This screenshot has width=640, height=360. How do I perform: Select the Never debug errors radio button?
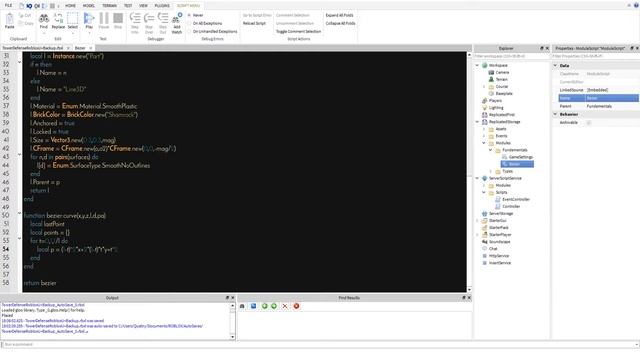189,15
